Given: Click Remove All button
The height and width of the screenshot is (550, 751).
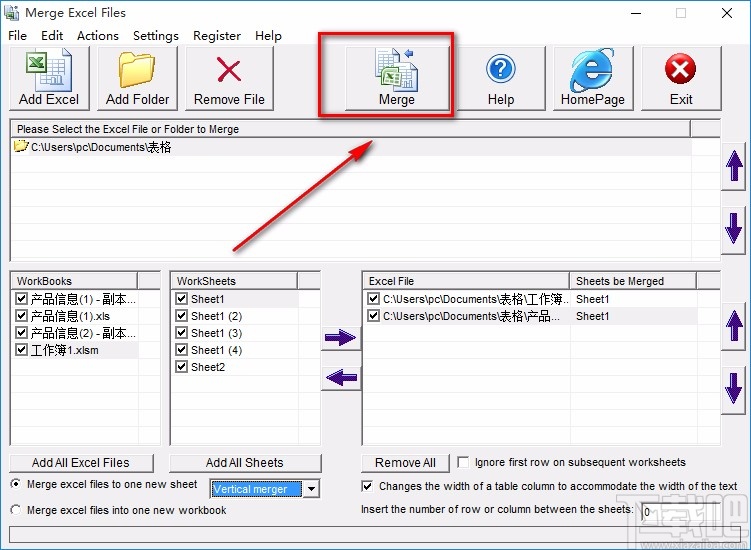Looking at the screenshot, I should 405,463.
